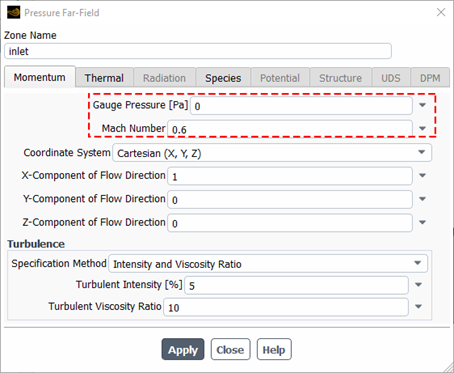Image resolution: width=454 pixels, height=373 pixels.
Task: Close the Pressure Far-Field dialog with X
Action: pos(441,13)
